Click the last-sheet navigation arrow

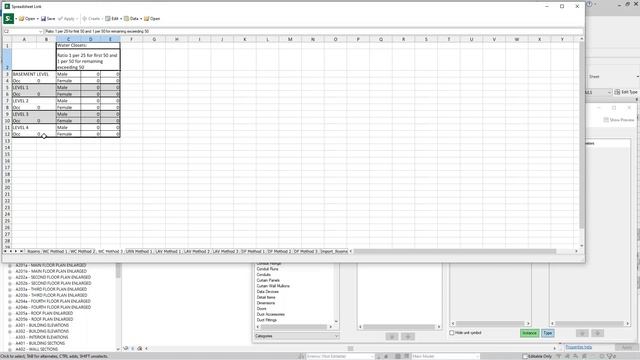point(21,251)
